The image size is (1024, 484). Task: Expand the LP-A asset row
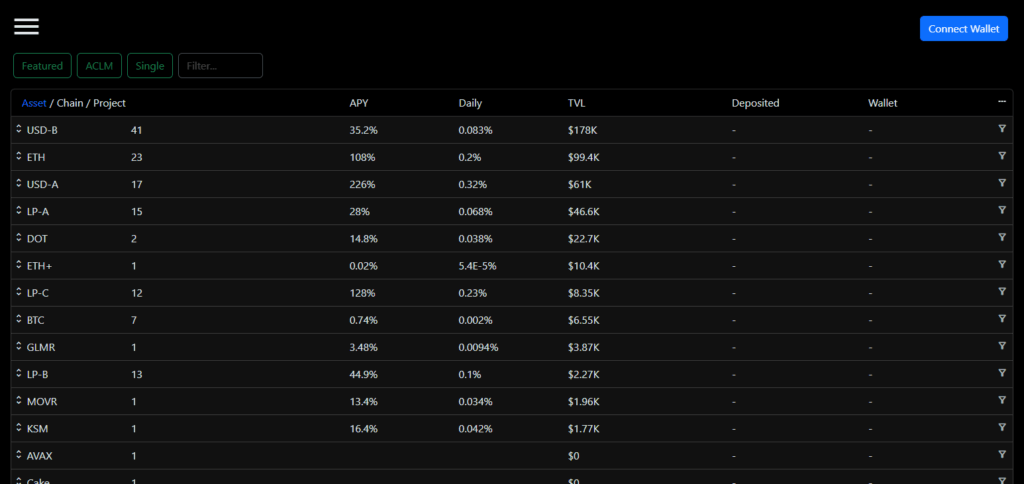19,211
